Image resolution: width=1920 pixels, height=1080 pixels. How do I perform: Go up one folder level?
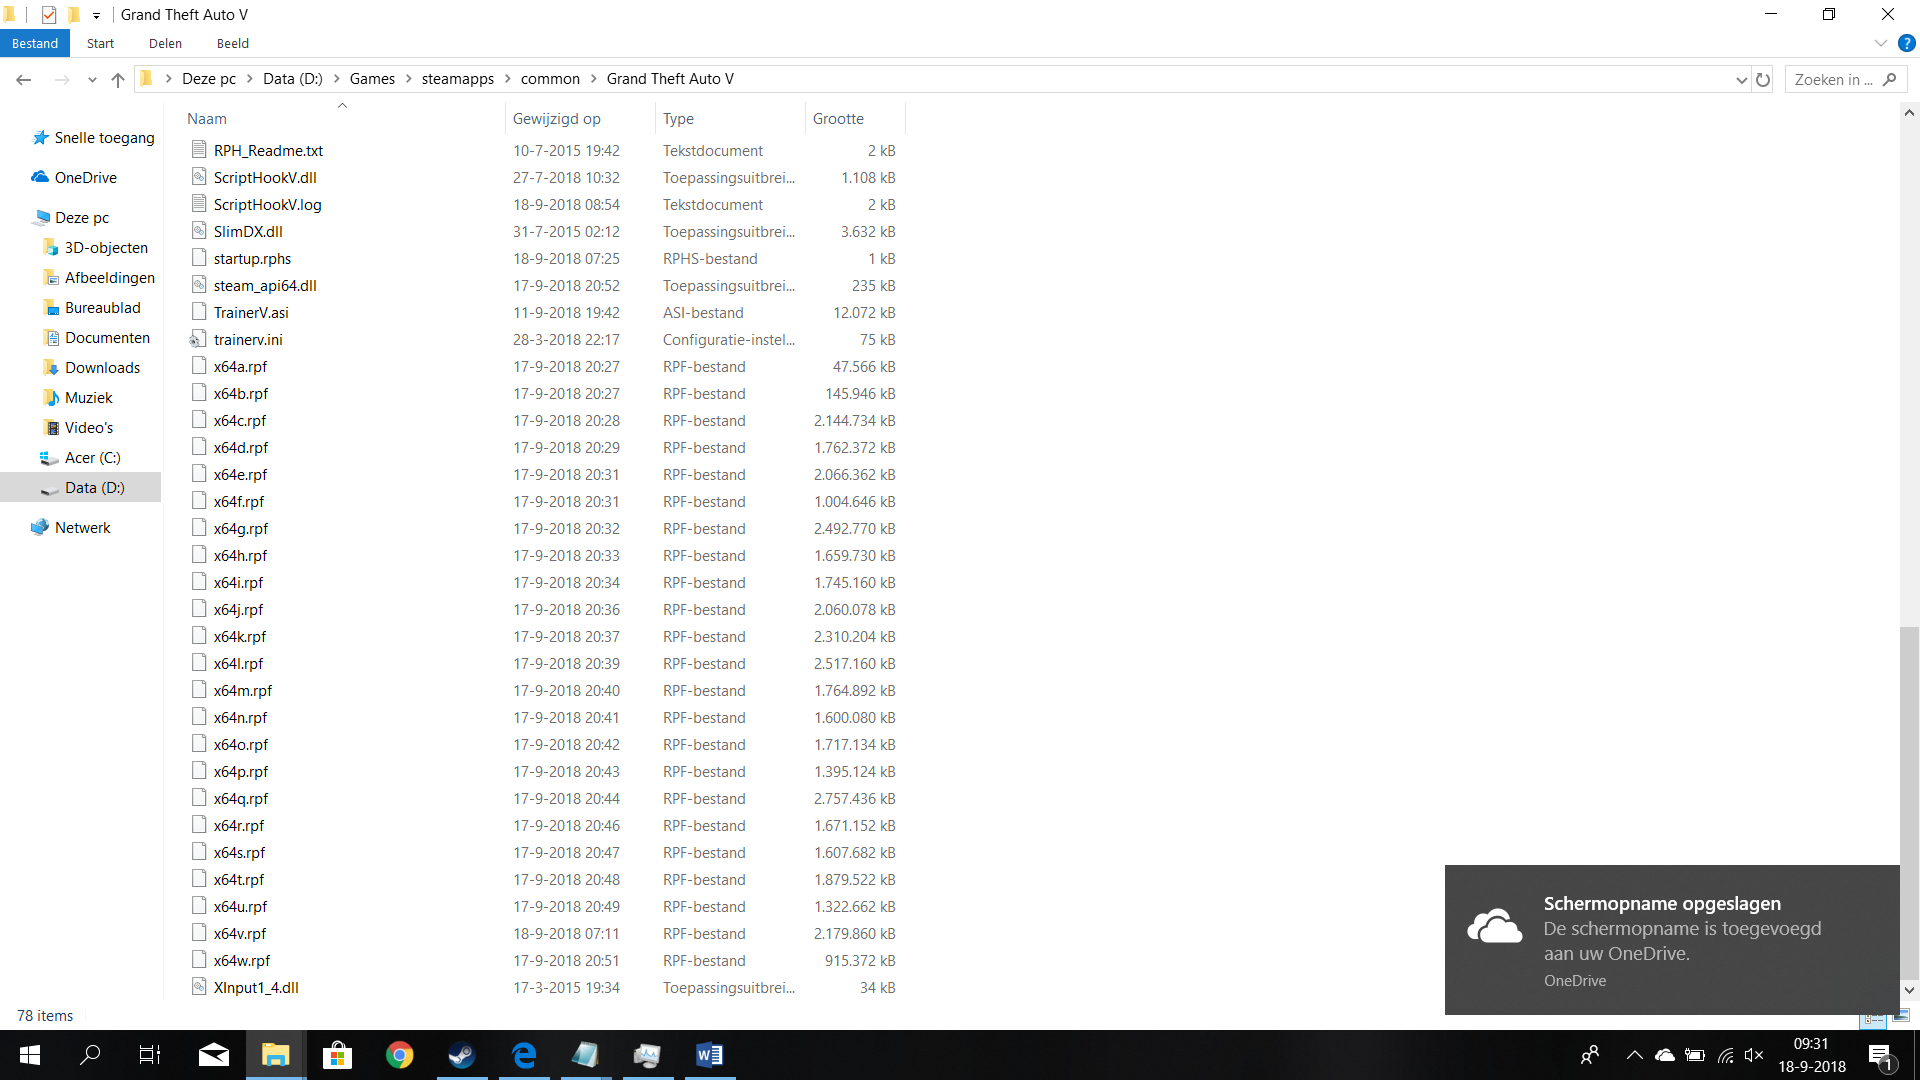click(118, 80)
